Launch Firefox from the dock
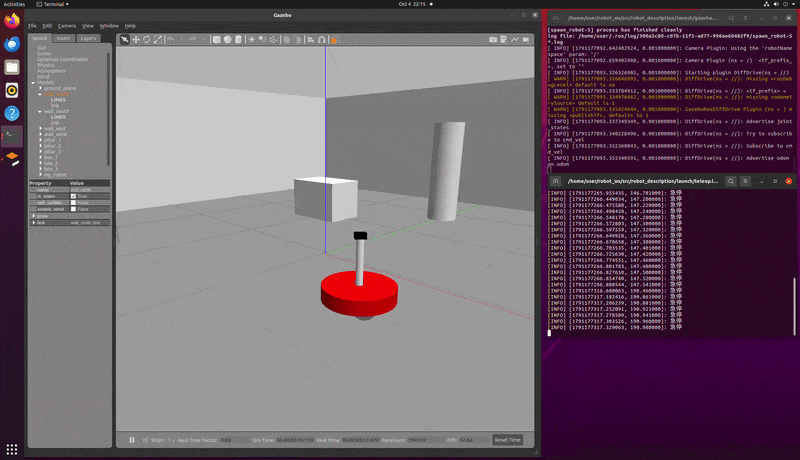 coord(12,21)
